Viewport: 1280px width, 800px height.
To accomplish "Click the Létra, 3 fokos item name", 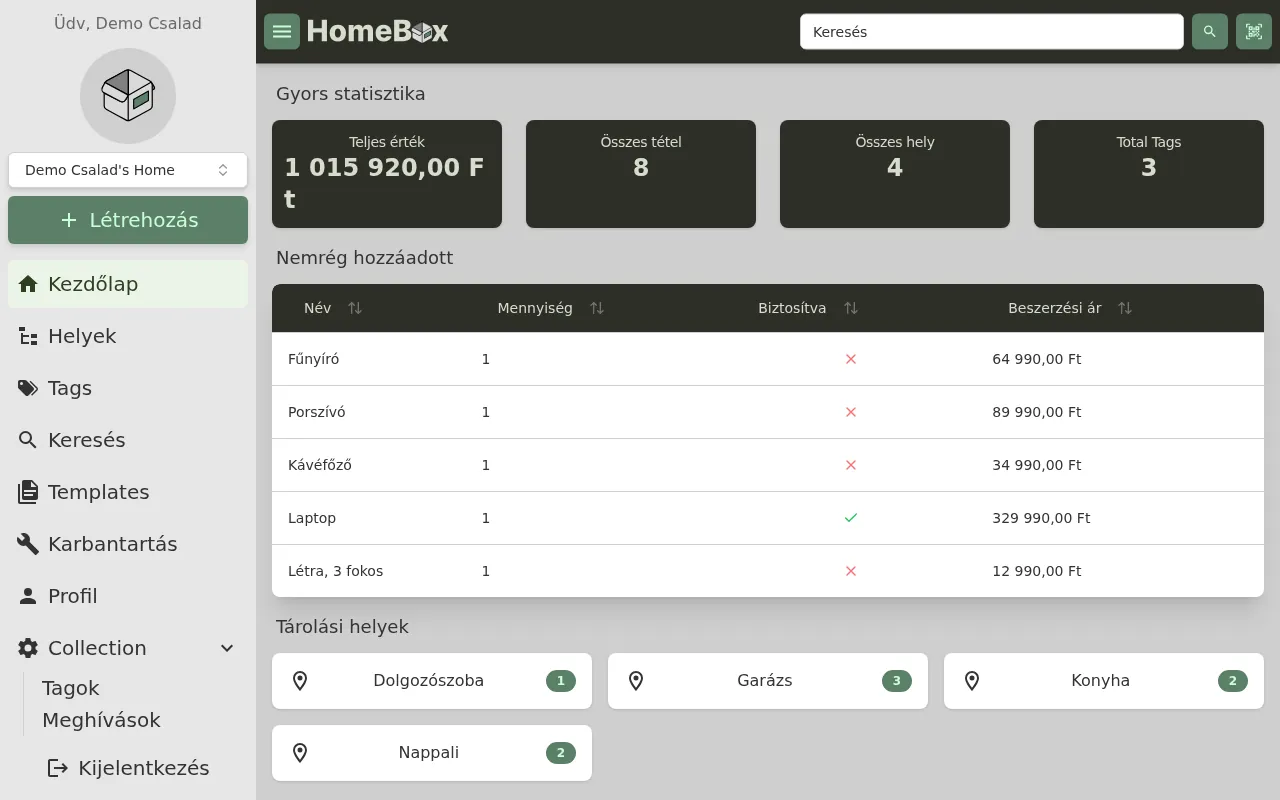I will tap(336, 571).
